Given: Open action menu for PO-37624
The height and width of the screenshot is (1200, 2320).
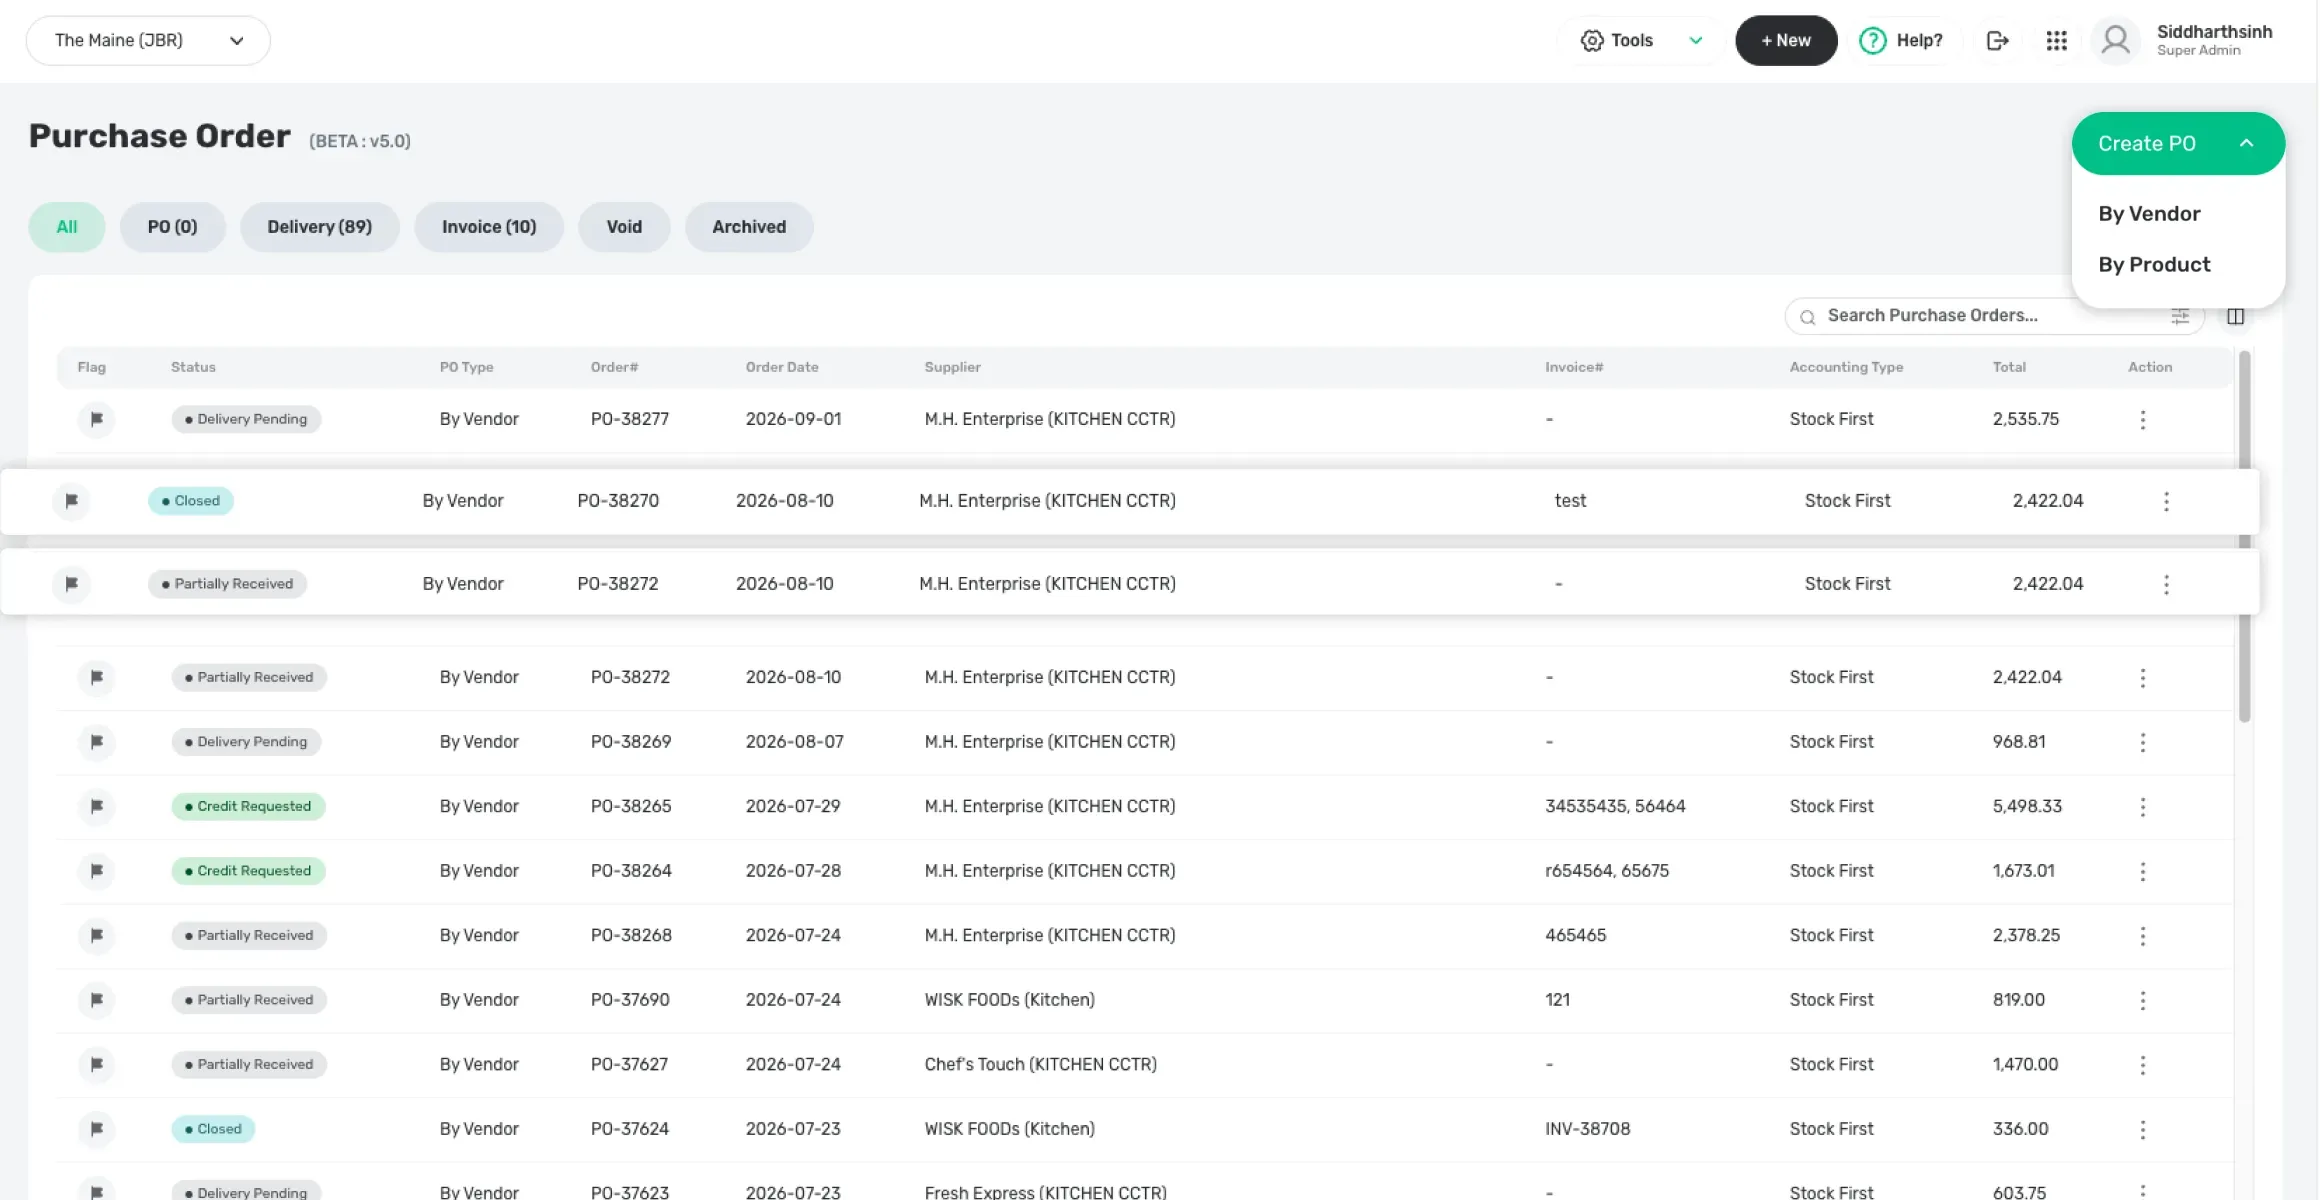Looking at the screenshot, I should coord(2142,1129).
